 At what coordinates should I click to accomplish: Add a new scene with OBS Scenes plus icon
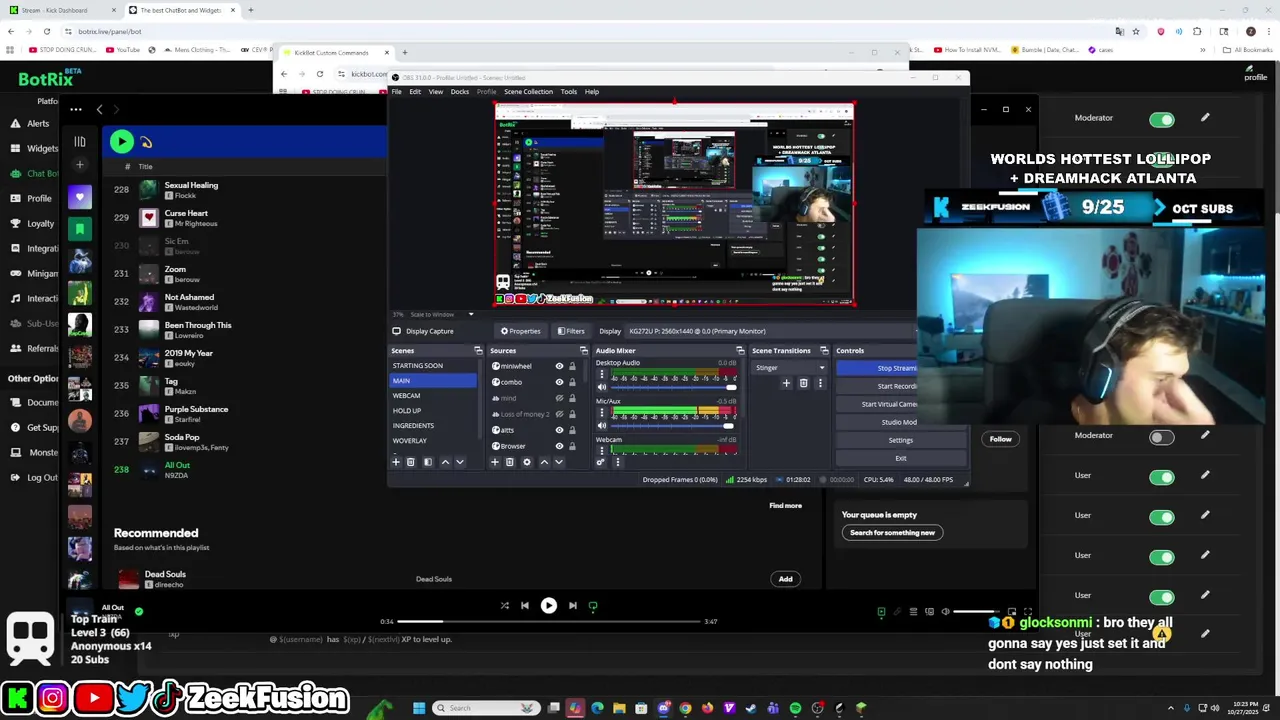click(x=396, y=462)
